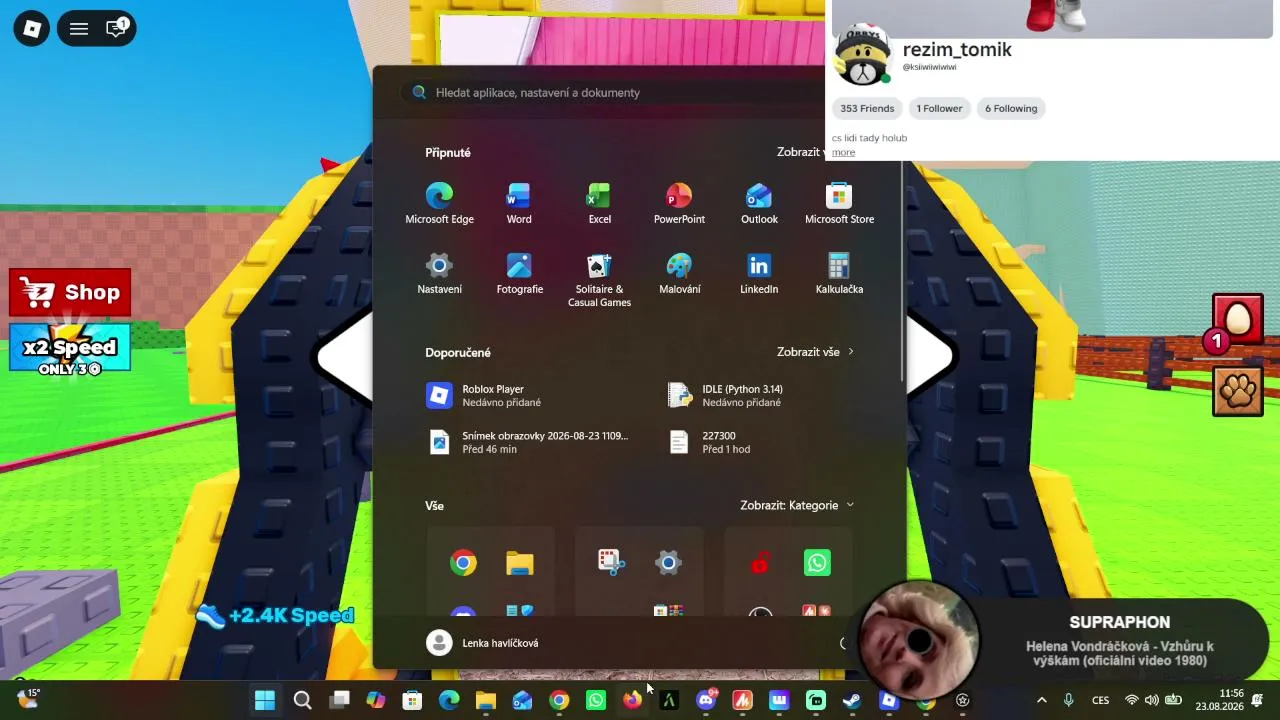The width and height of the screenshot is (1280, 720).
Task: Open Microsoft Store from pinned apps
Action: coord(839,204)
